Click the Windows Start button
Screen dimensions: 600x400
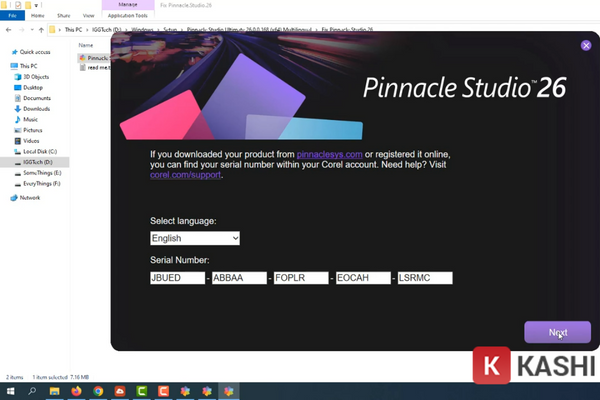pyautogui.click(x=10, y=391)
